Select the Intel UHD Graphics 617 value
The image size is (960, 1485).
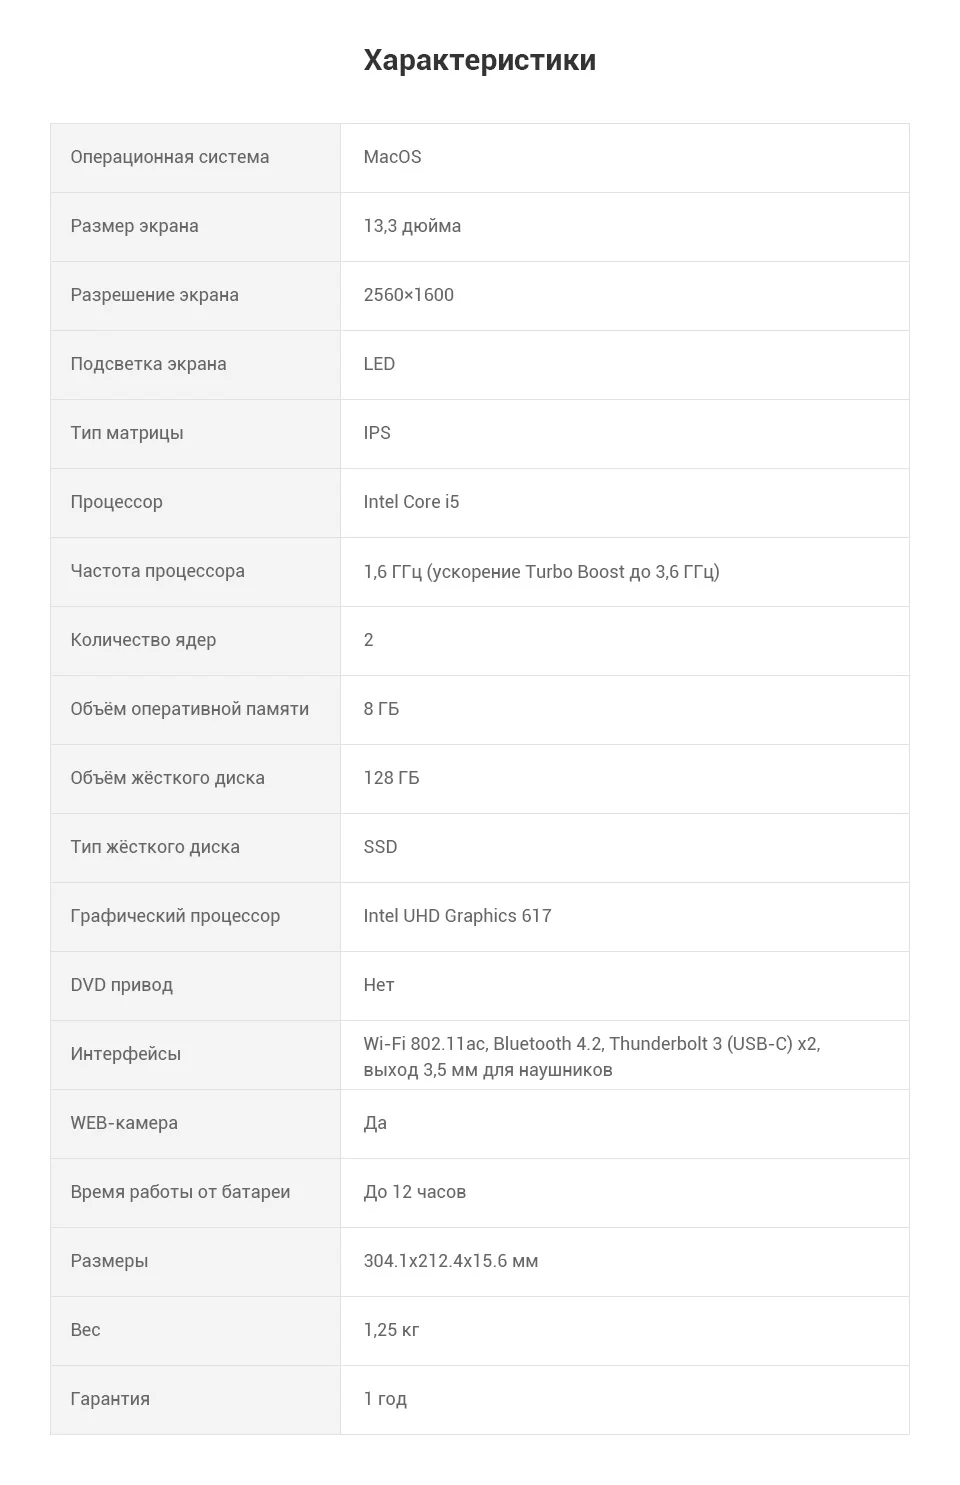coord(457,916)
